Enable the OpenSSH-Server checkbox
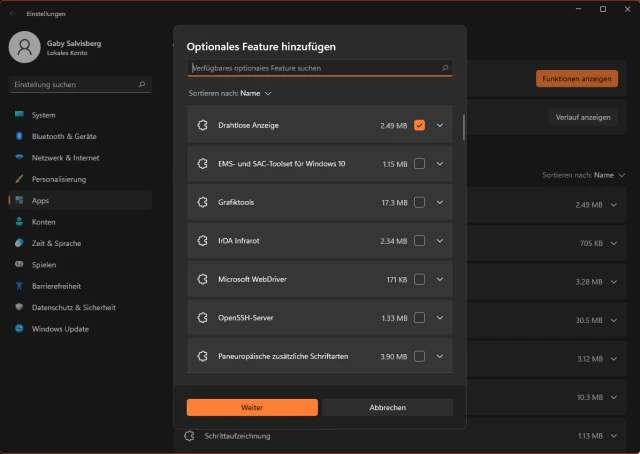Screen dimensions: 640x454 pos(419,318)
